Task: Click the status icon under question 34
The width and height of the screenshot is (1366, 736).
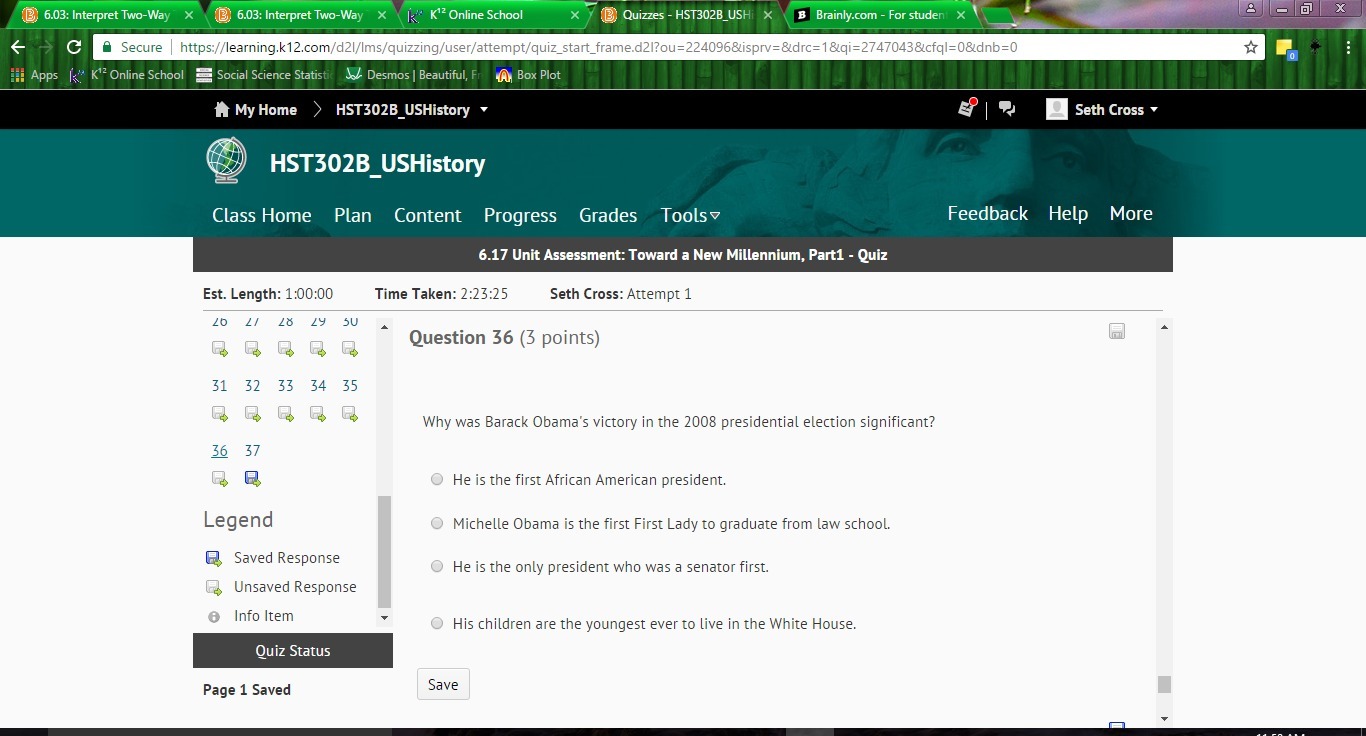Action: (317, 414)
